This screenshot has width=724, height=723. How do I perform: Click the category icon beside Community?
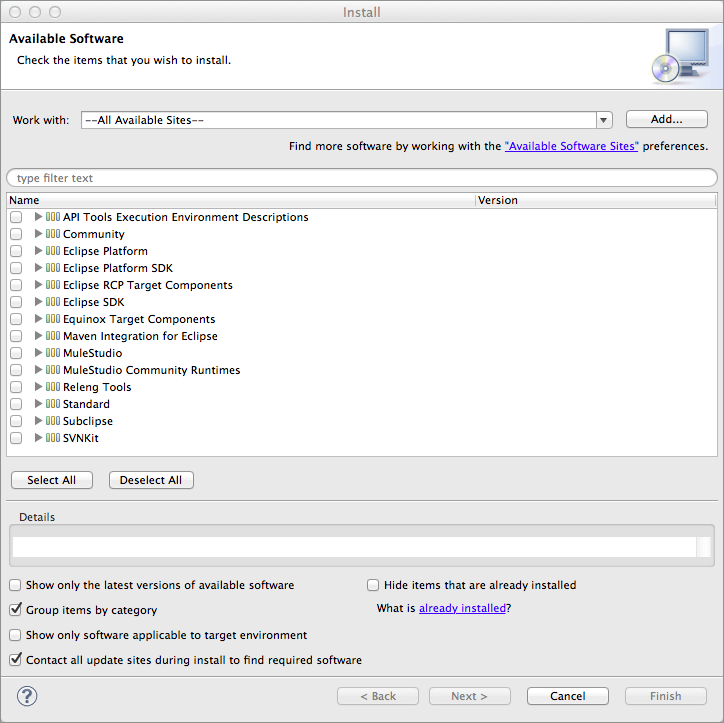53,234
